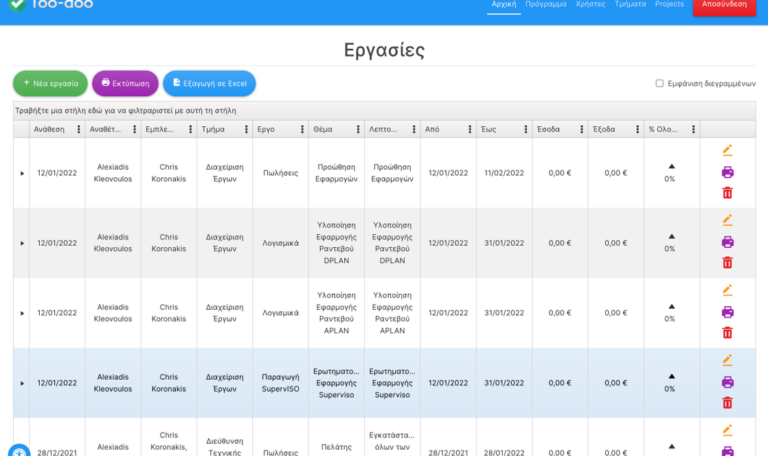768x456 pixels.
Task: Click the edit pencil icon in first row
Action: click(727, 151)
